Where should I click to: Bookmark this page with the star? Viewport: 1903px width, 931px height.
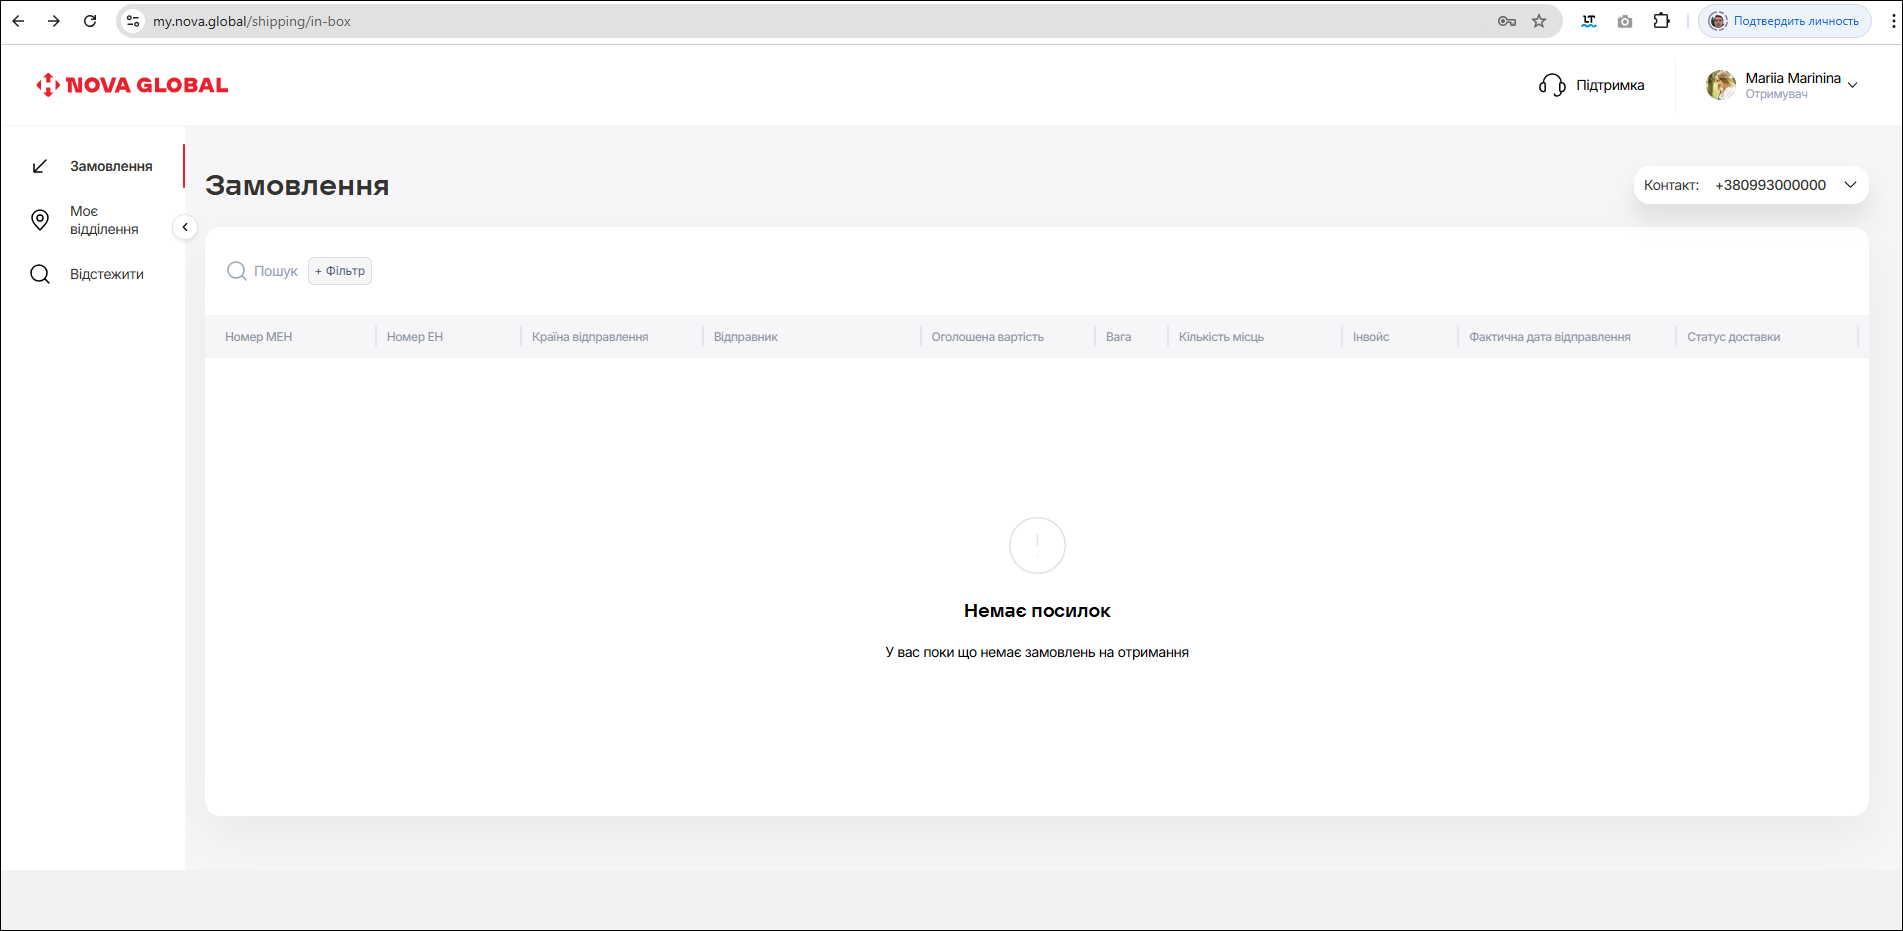click(1539, 21)
